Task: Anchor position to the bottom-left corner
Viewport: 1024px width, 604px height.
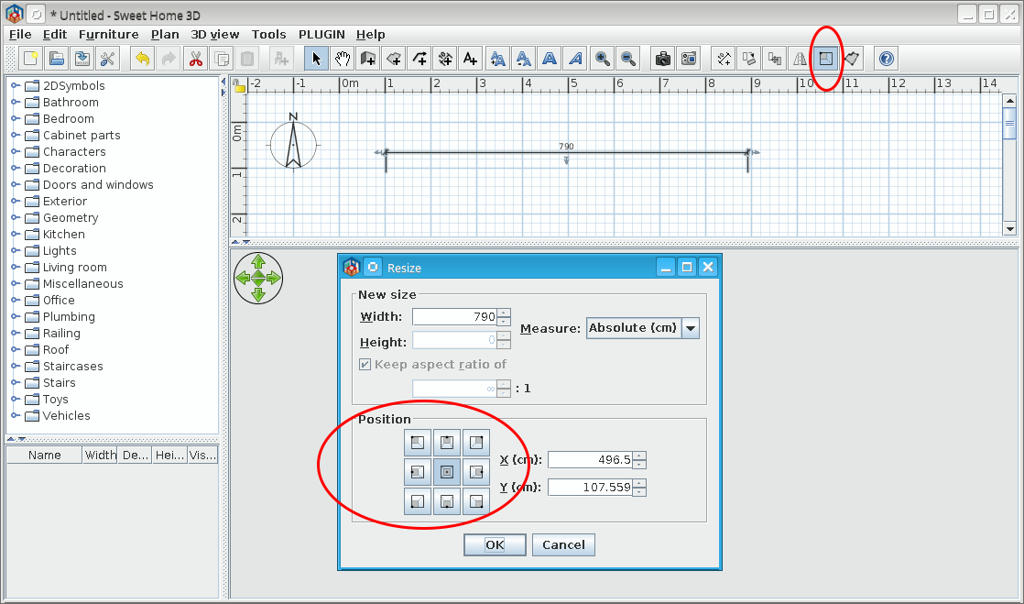Action: [417, 501]
